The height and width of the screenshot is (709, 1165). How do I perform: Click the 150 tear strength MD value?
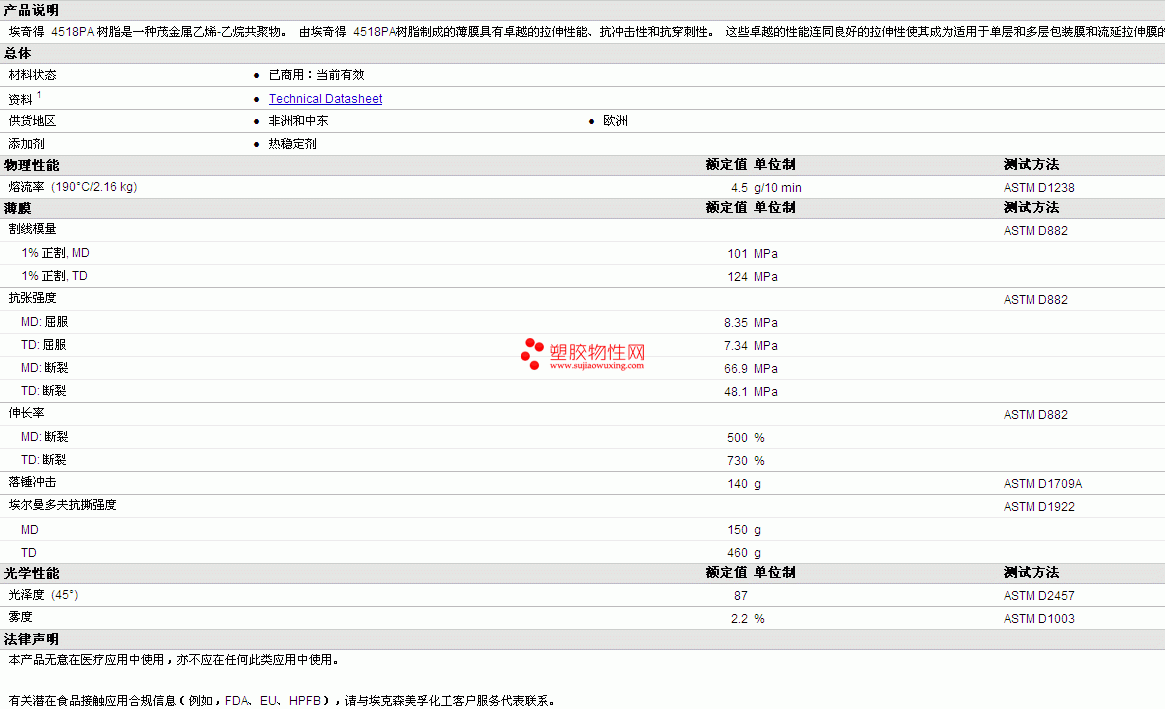(x=737, y=530)
